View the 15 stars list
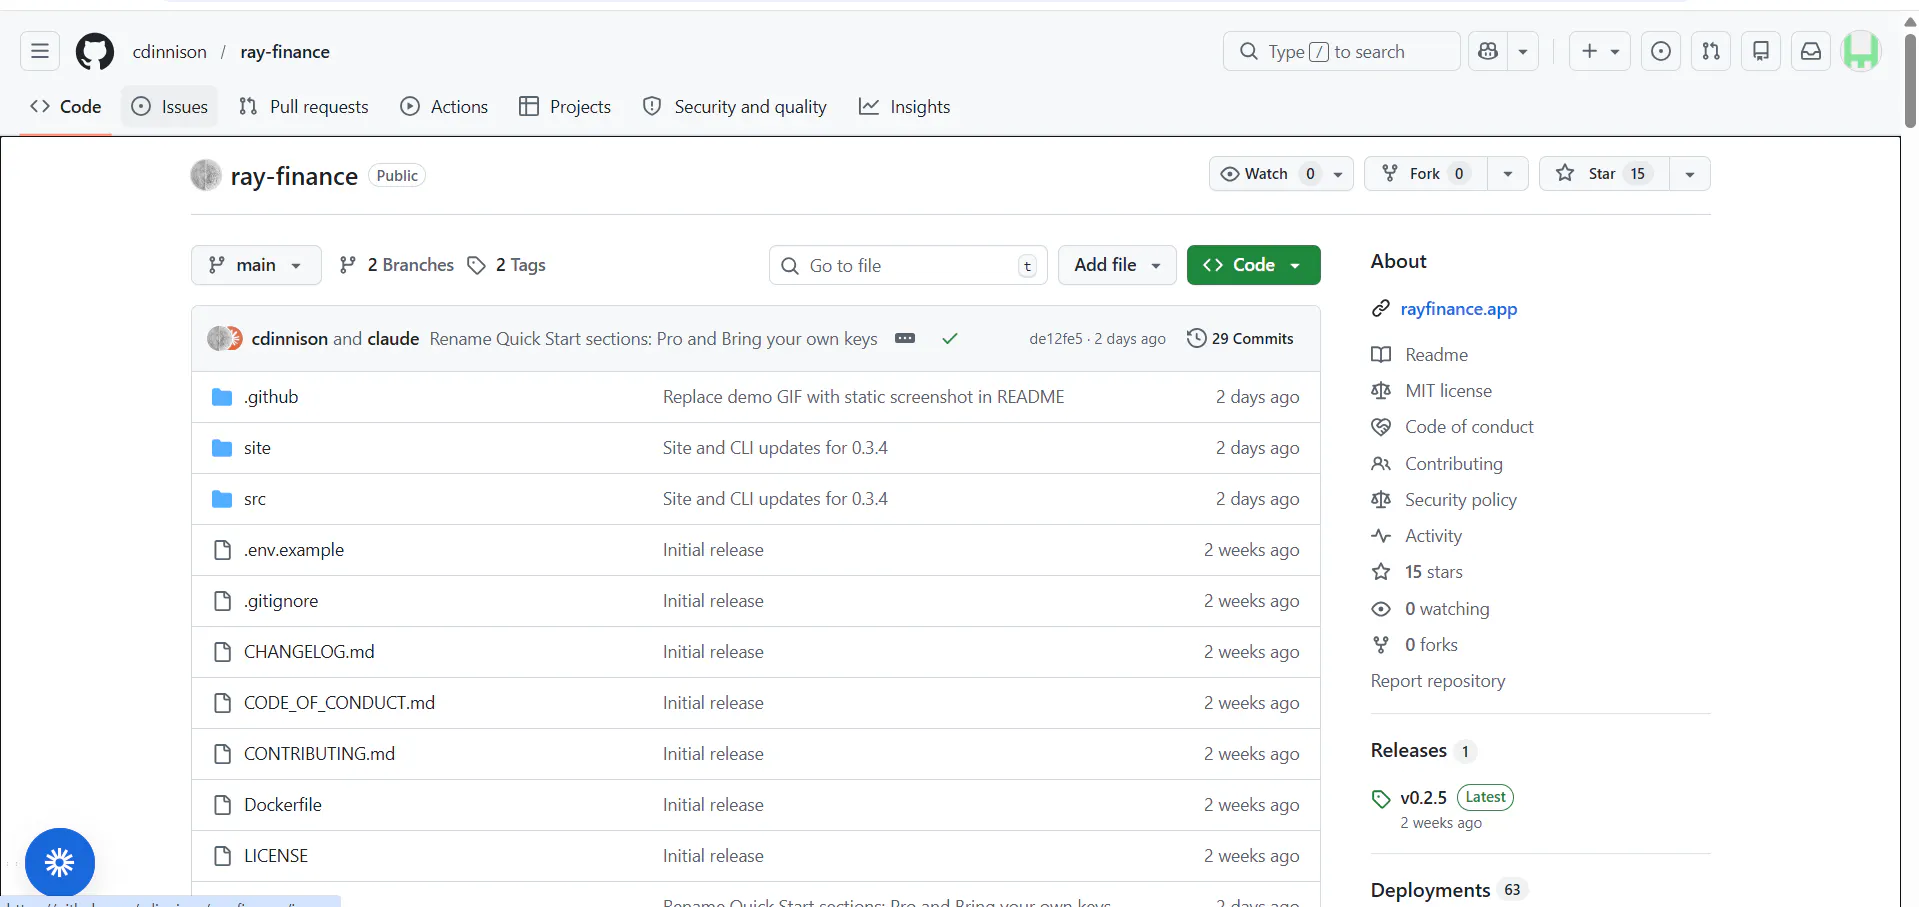Viewport: 1919px width, 907px height. click(1433, 572)
